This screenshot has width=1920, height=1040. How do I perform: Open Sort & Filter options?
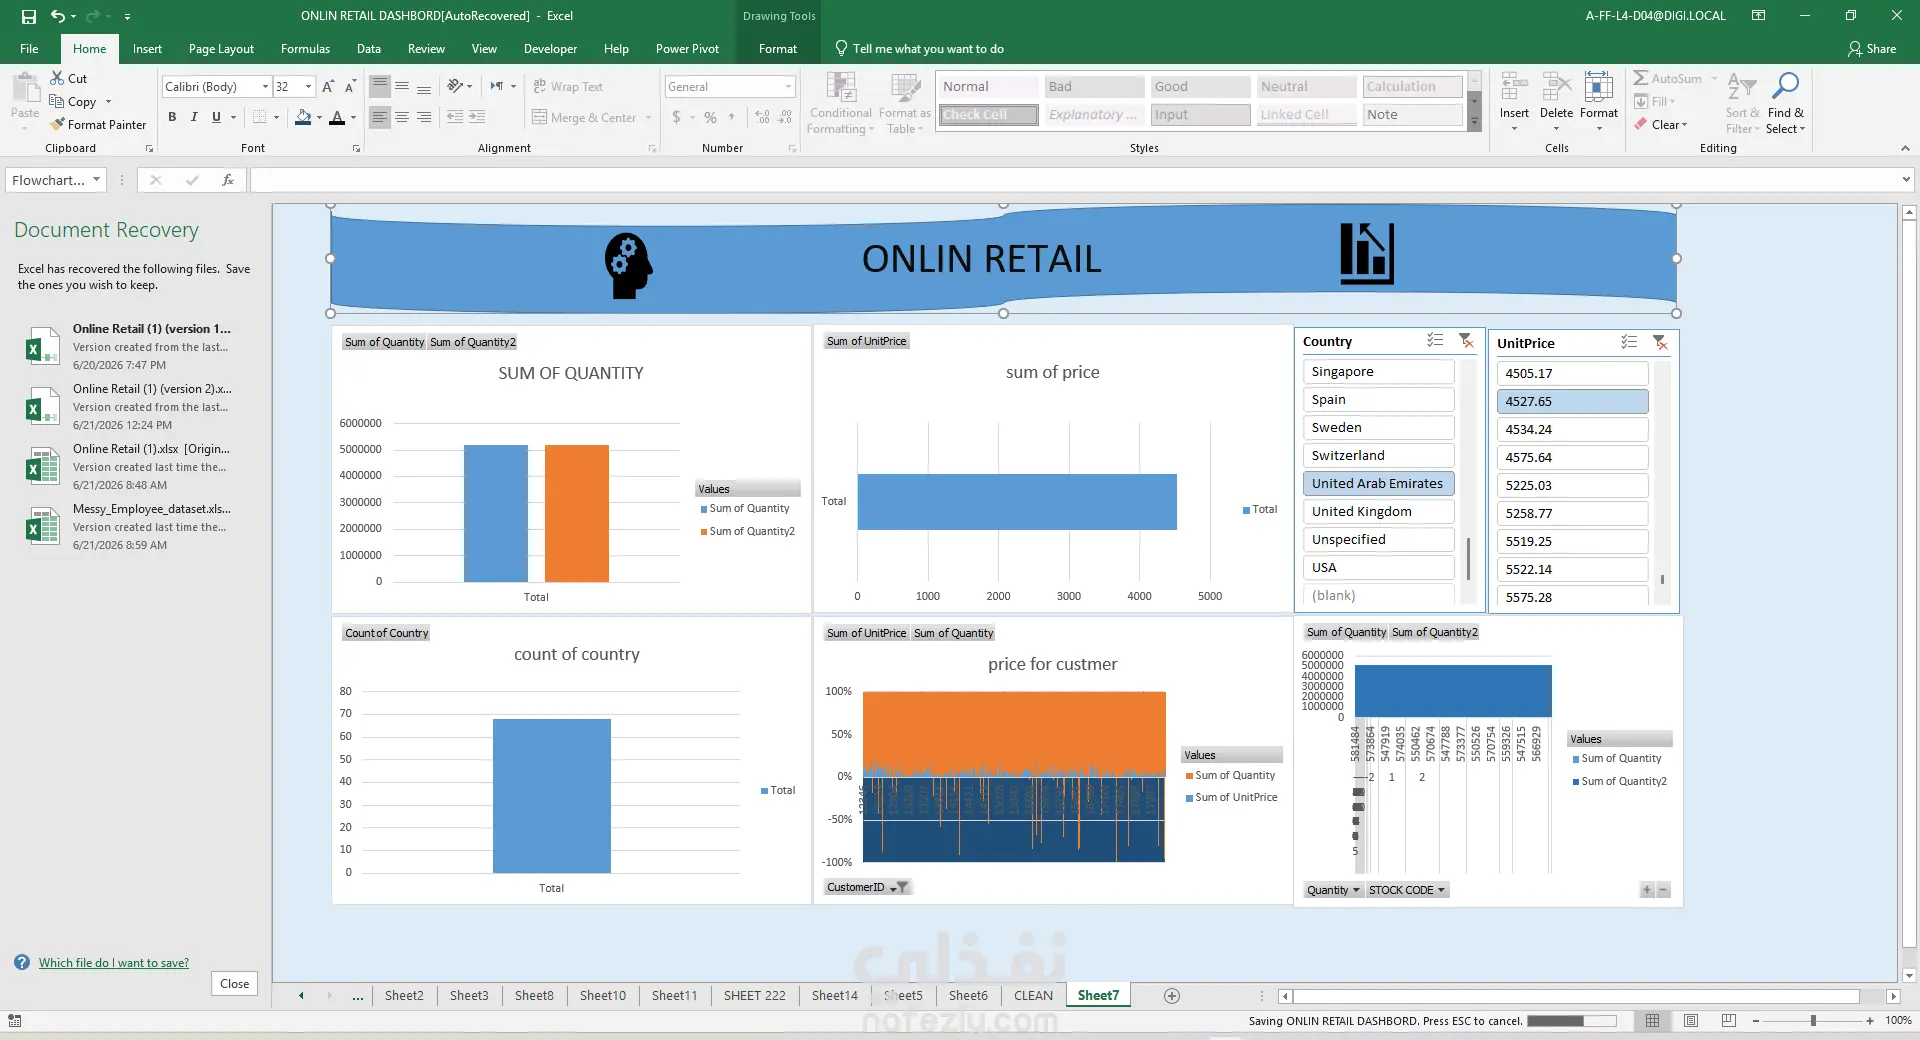[1742, 104]
